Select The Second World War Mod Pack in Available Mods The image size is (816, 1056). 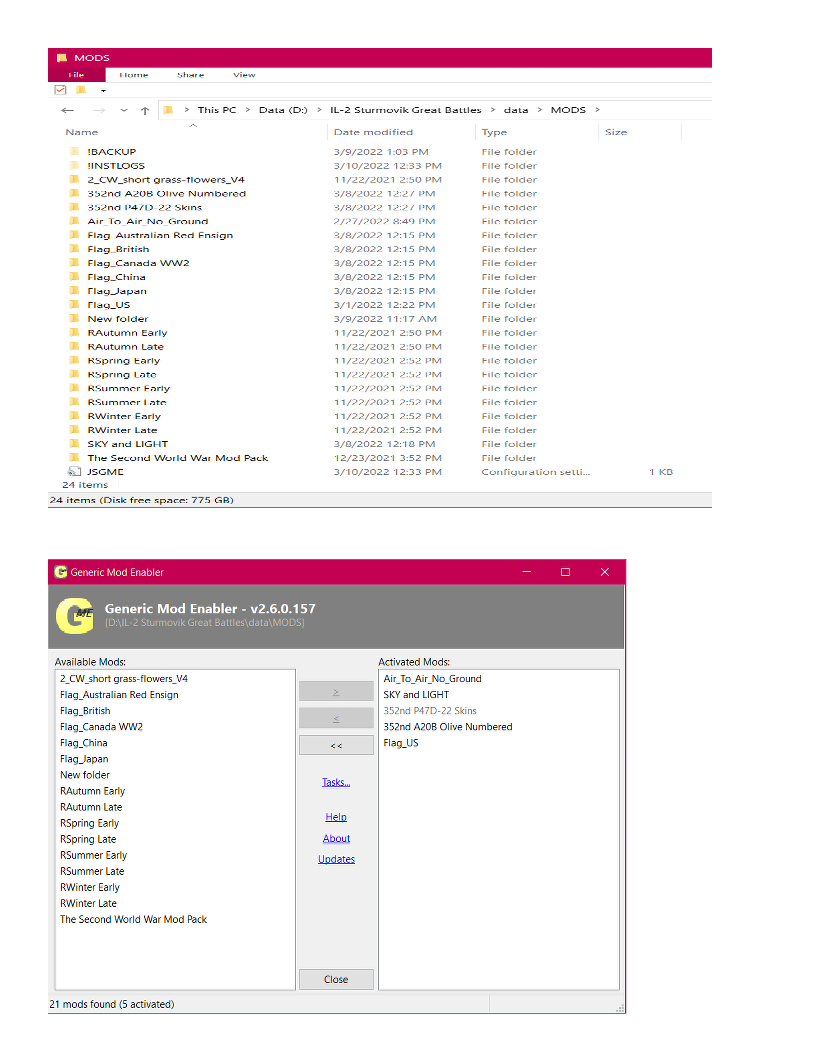pyautogui.click(x=133, y=919)
